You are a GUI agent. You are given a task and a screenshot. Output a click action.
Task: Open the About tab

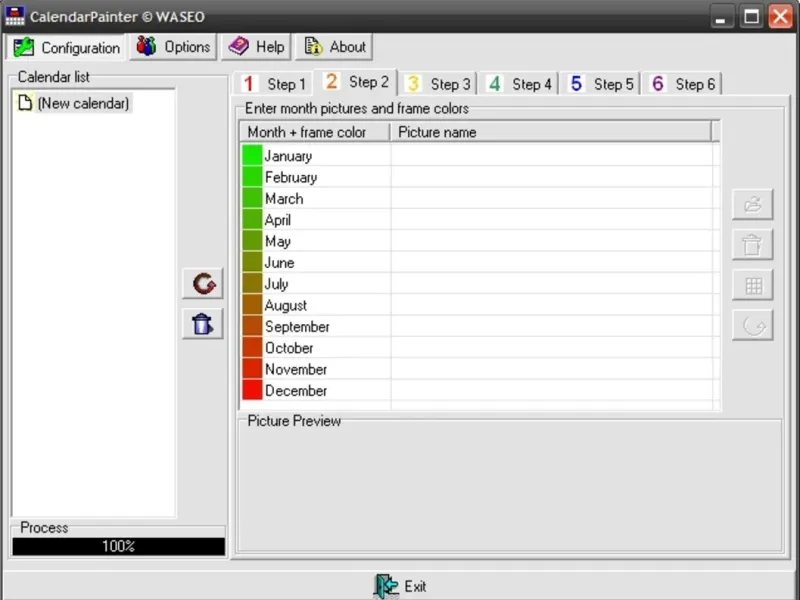pos(334,47)
